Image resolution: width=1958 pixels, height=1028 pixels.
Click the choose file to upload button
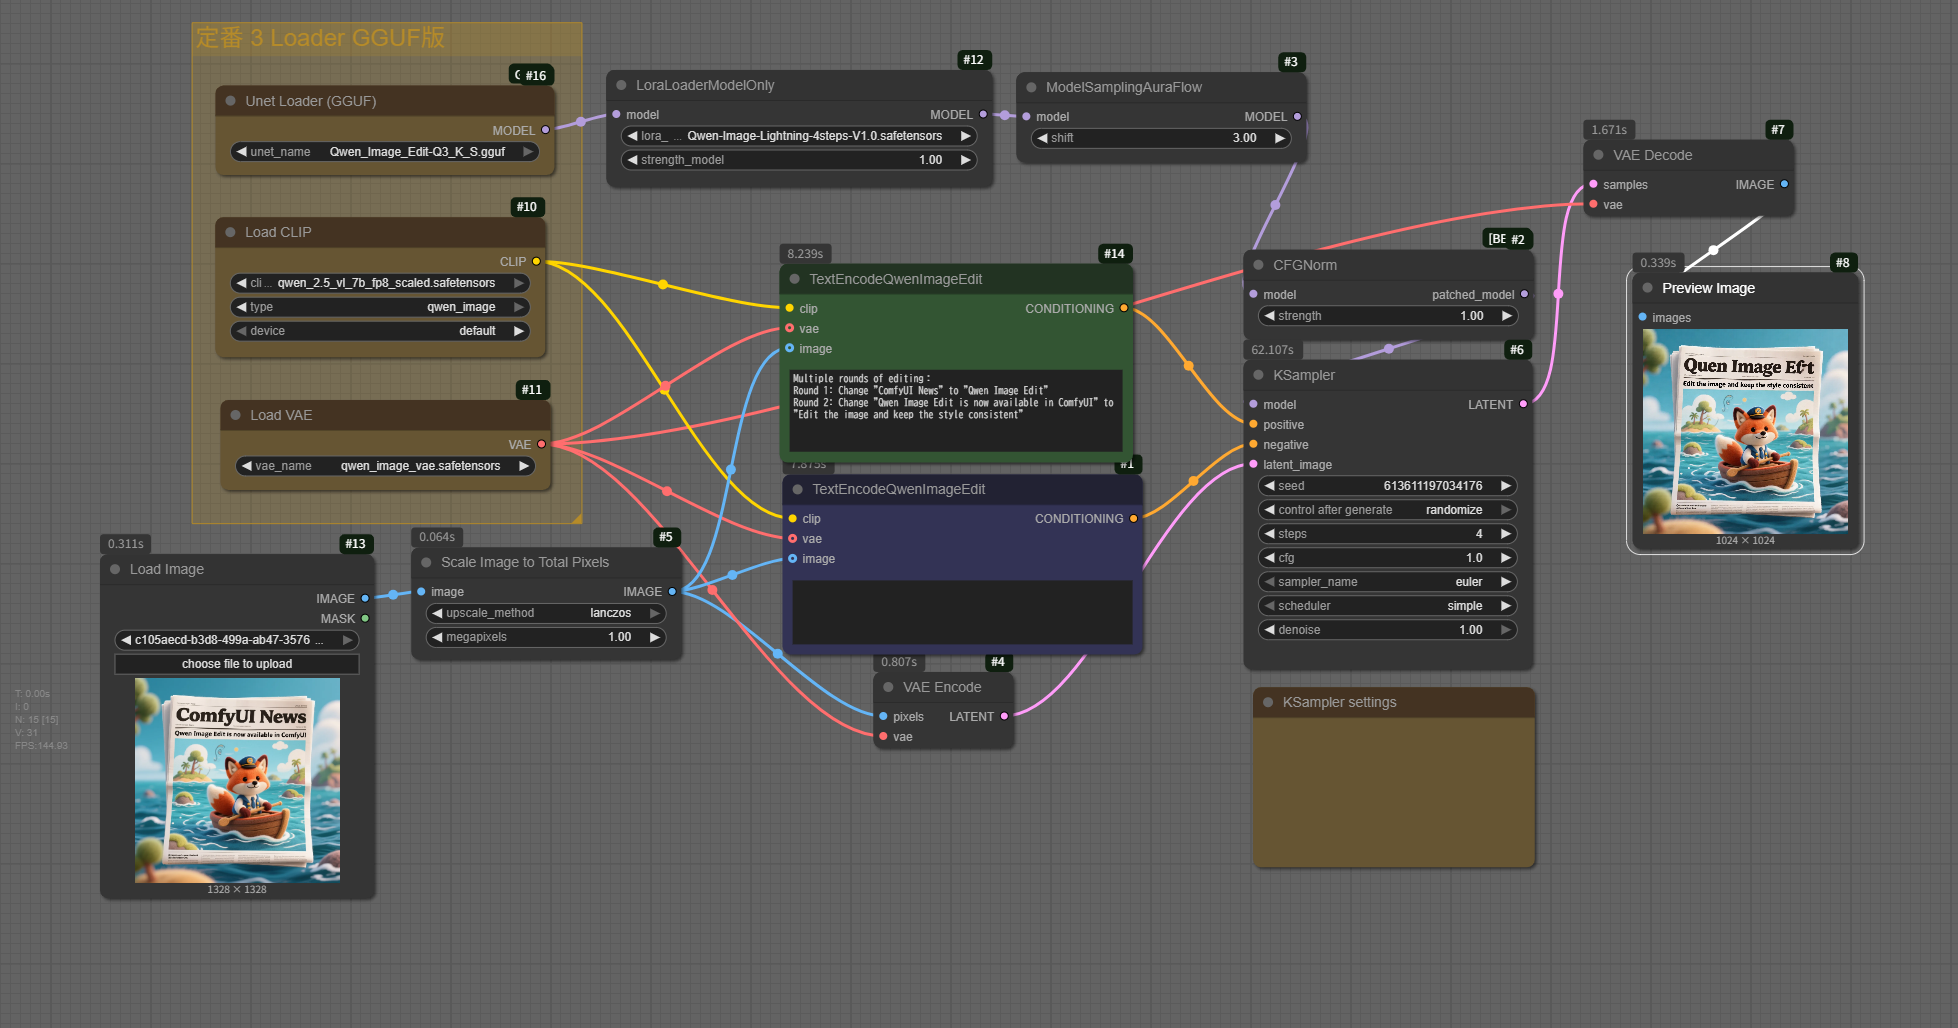237,664
